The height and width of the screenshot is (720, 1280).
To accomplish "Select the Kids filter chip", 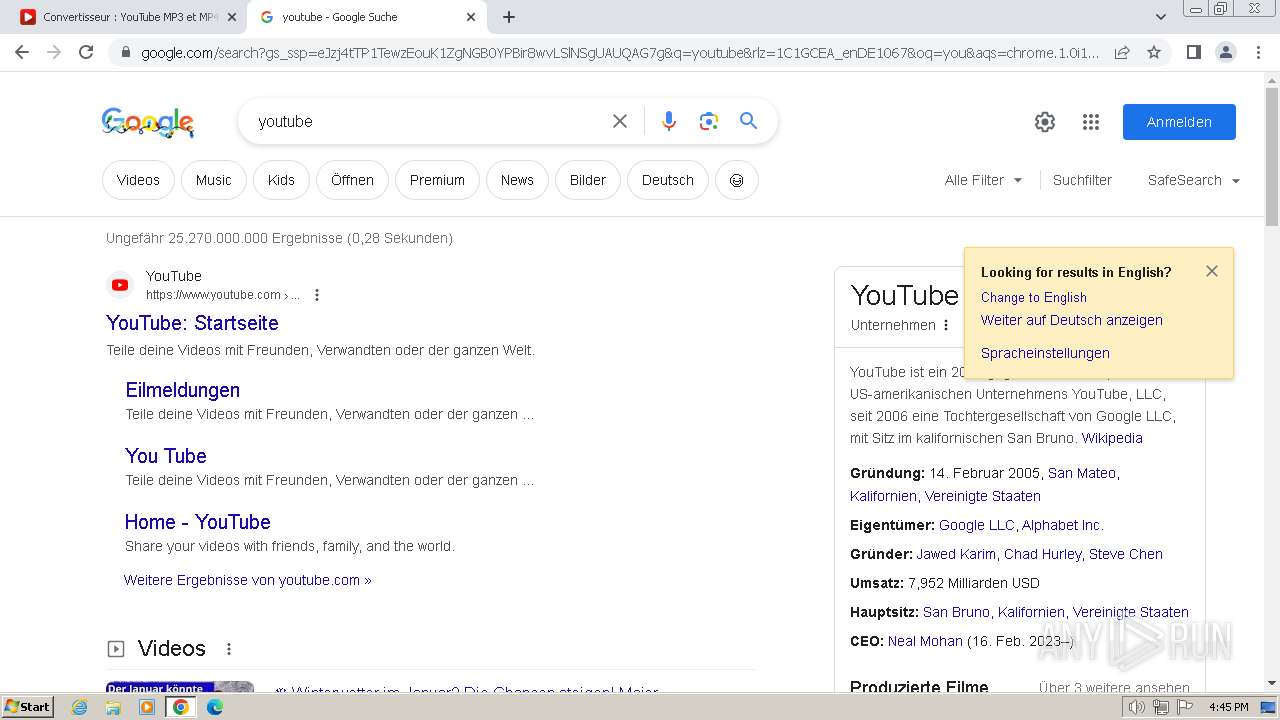I will click(x=281, y=180).
